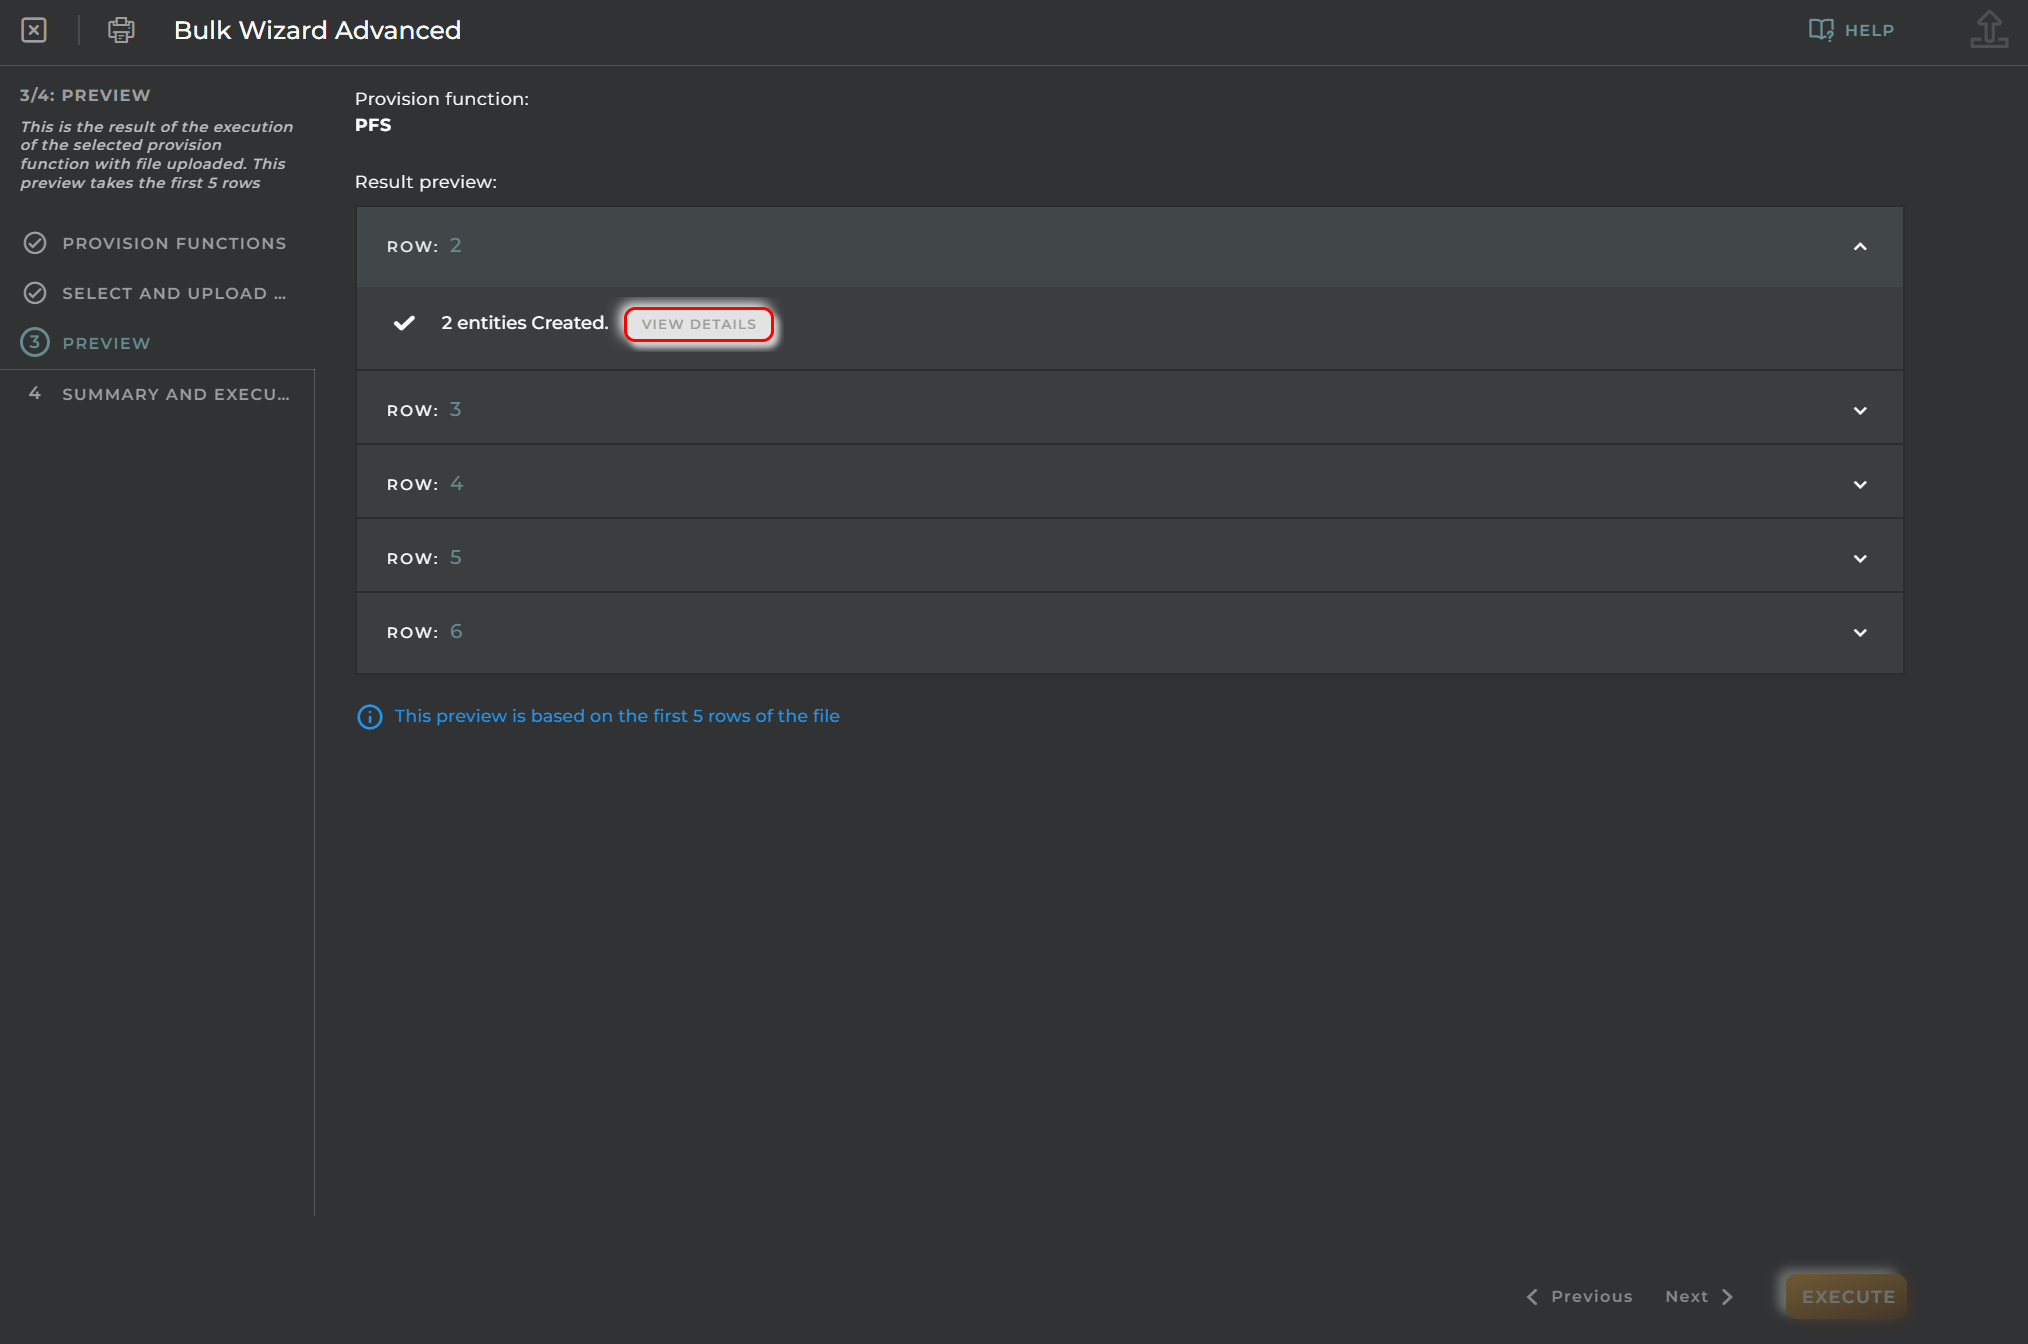
Task: Click the close/exit icon top left
Action: click(x=33, y=30)
